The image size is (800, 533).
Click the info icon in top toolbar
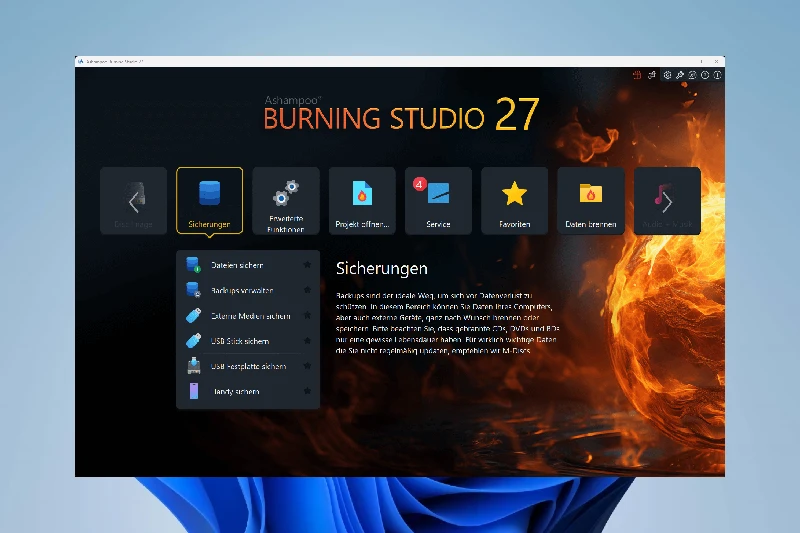pyautogui.click(x=717, y=75)
